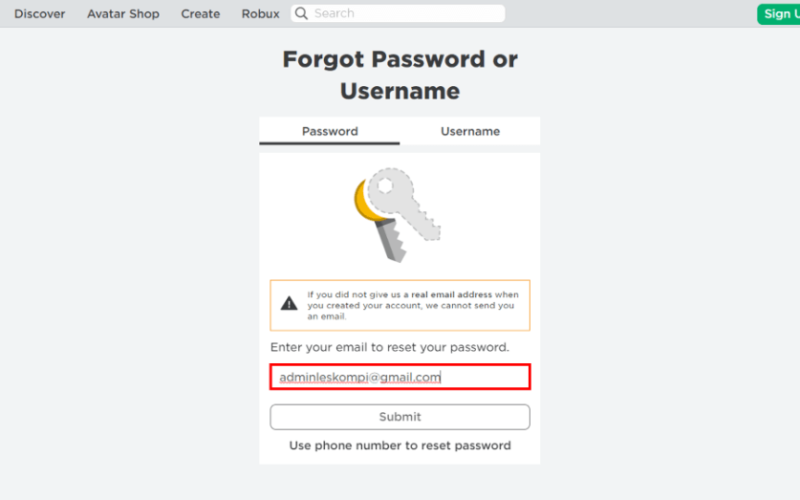Click in the Search field
This screenshot has height=500, width=800.
(398, 13)
